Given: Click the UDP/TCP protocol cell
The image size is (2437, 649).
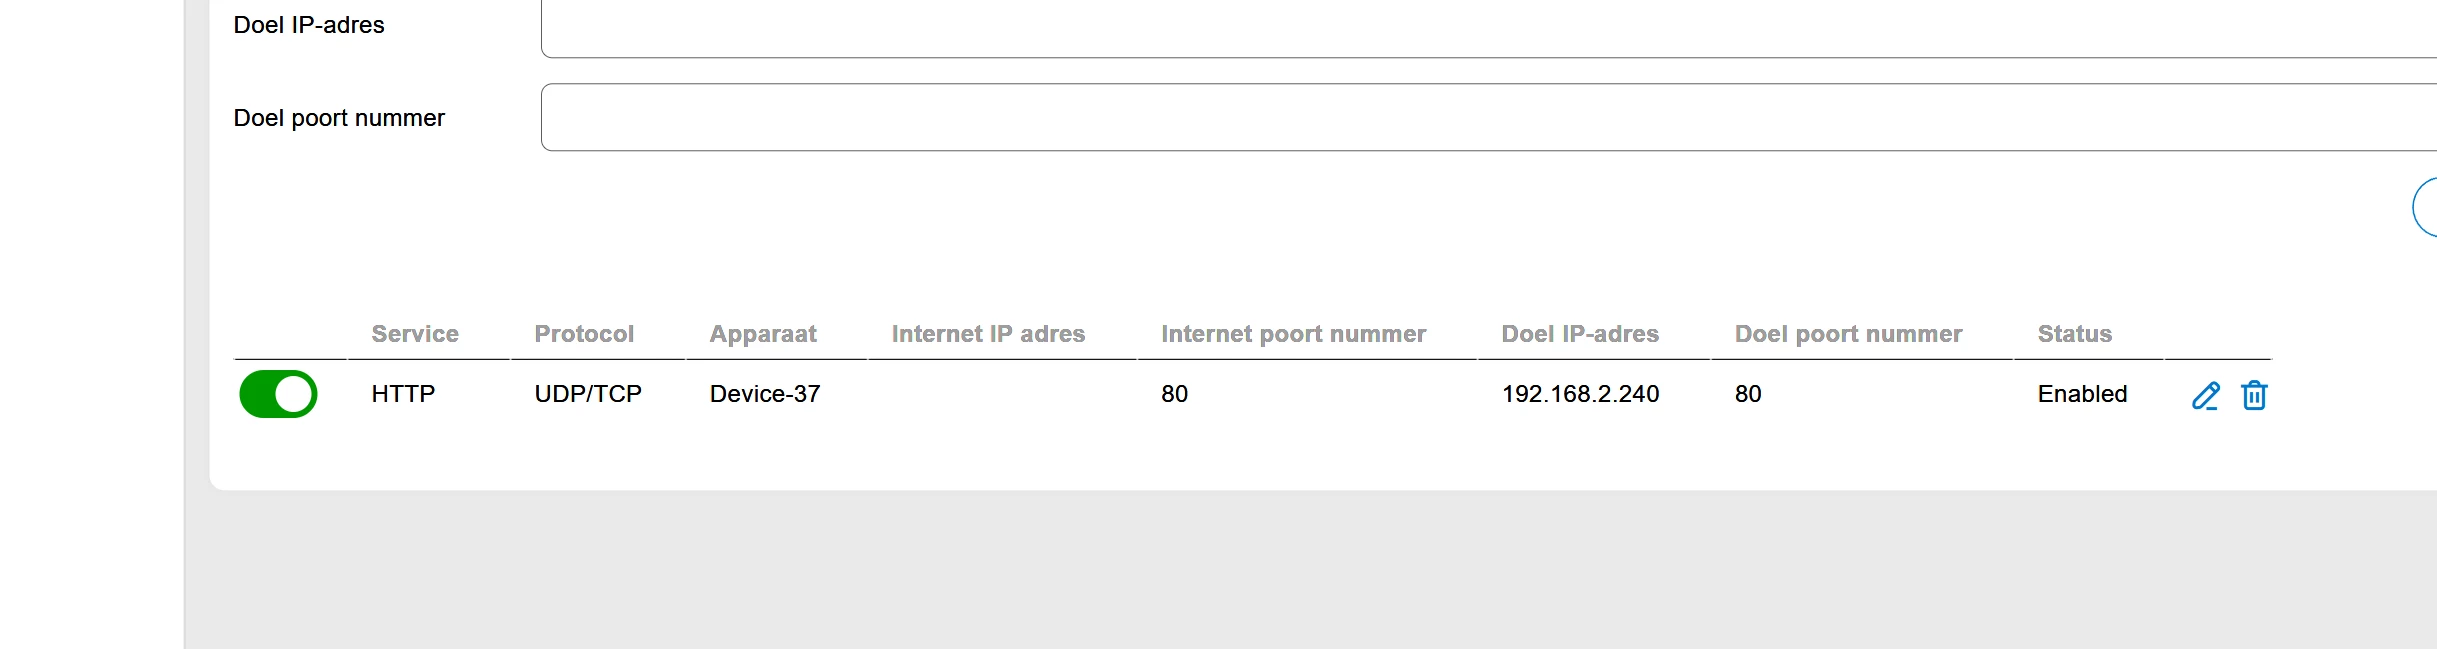Looking at the screenshot, I should click(588, 394).
